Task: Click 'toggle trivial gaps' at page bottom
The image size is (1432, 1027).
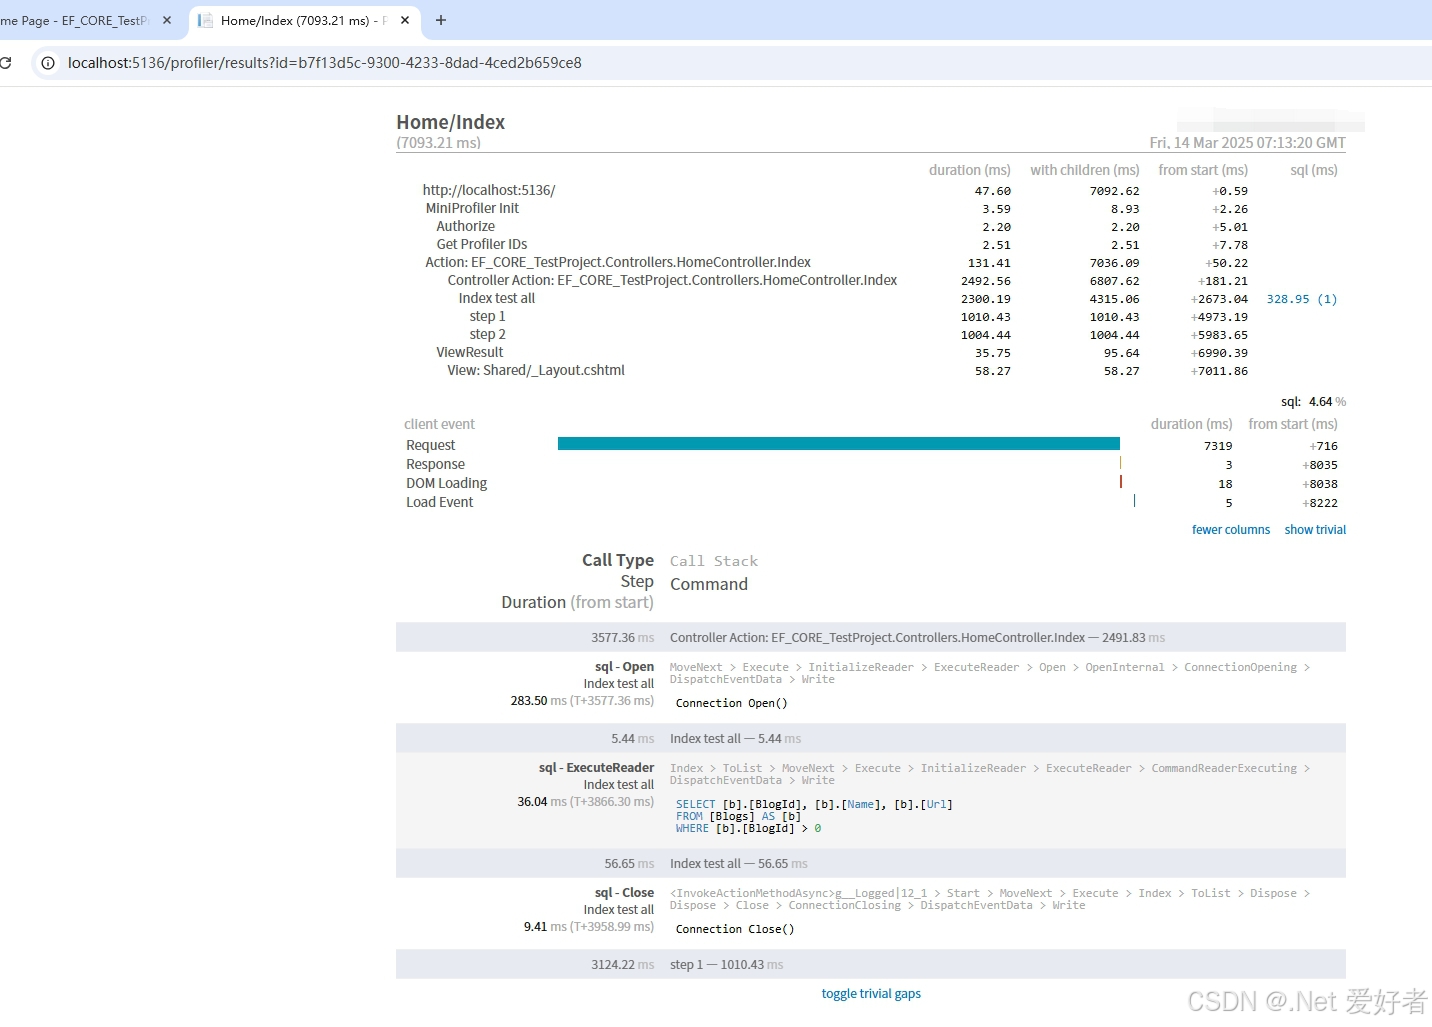Action: (871, 993)
